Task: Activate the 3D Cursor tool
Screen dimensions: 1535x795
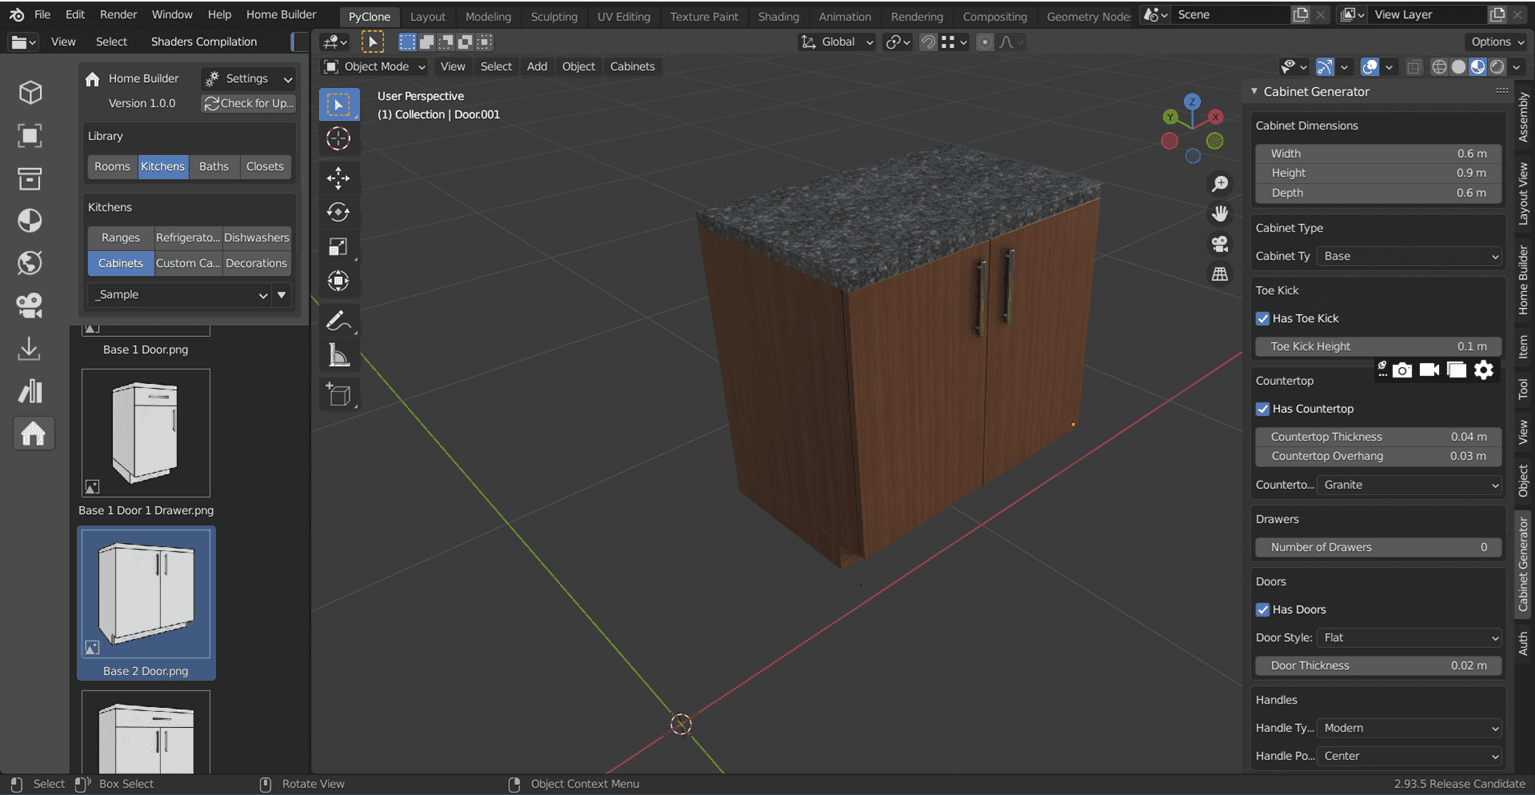Action: pos(338,138)
